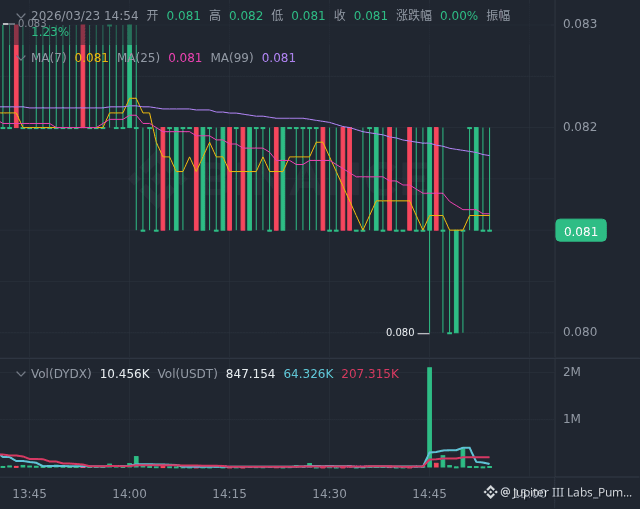Click the MA(7) label

click(49, 58)
